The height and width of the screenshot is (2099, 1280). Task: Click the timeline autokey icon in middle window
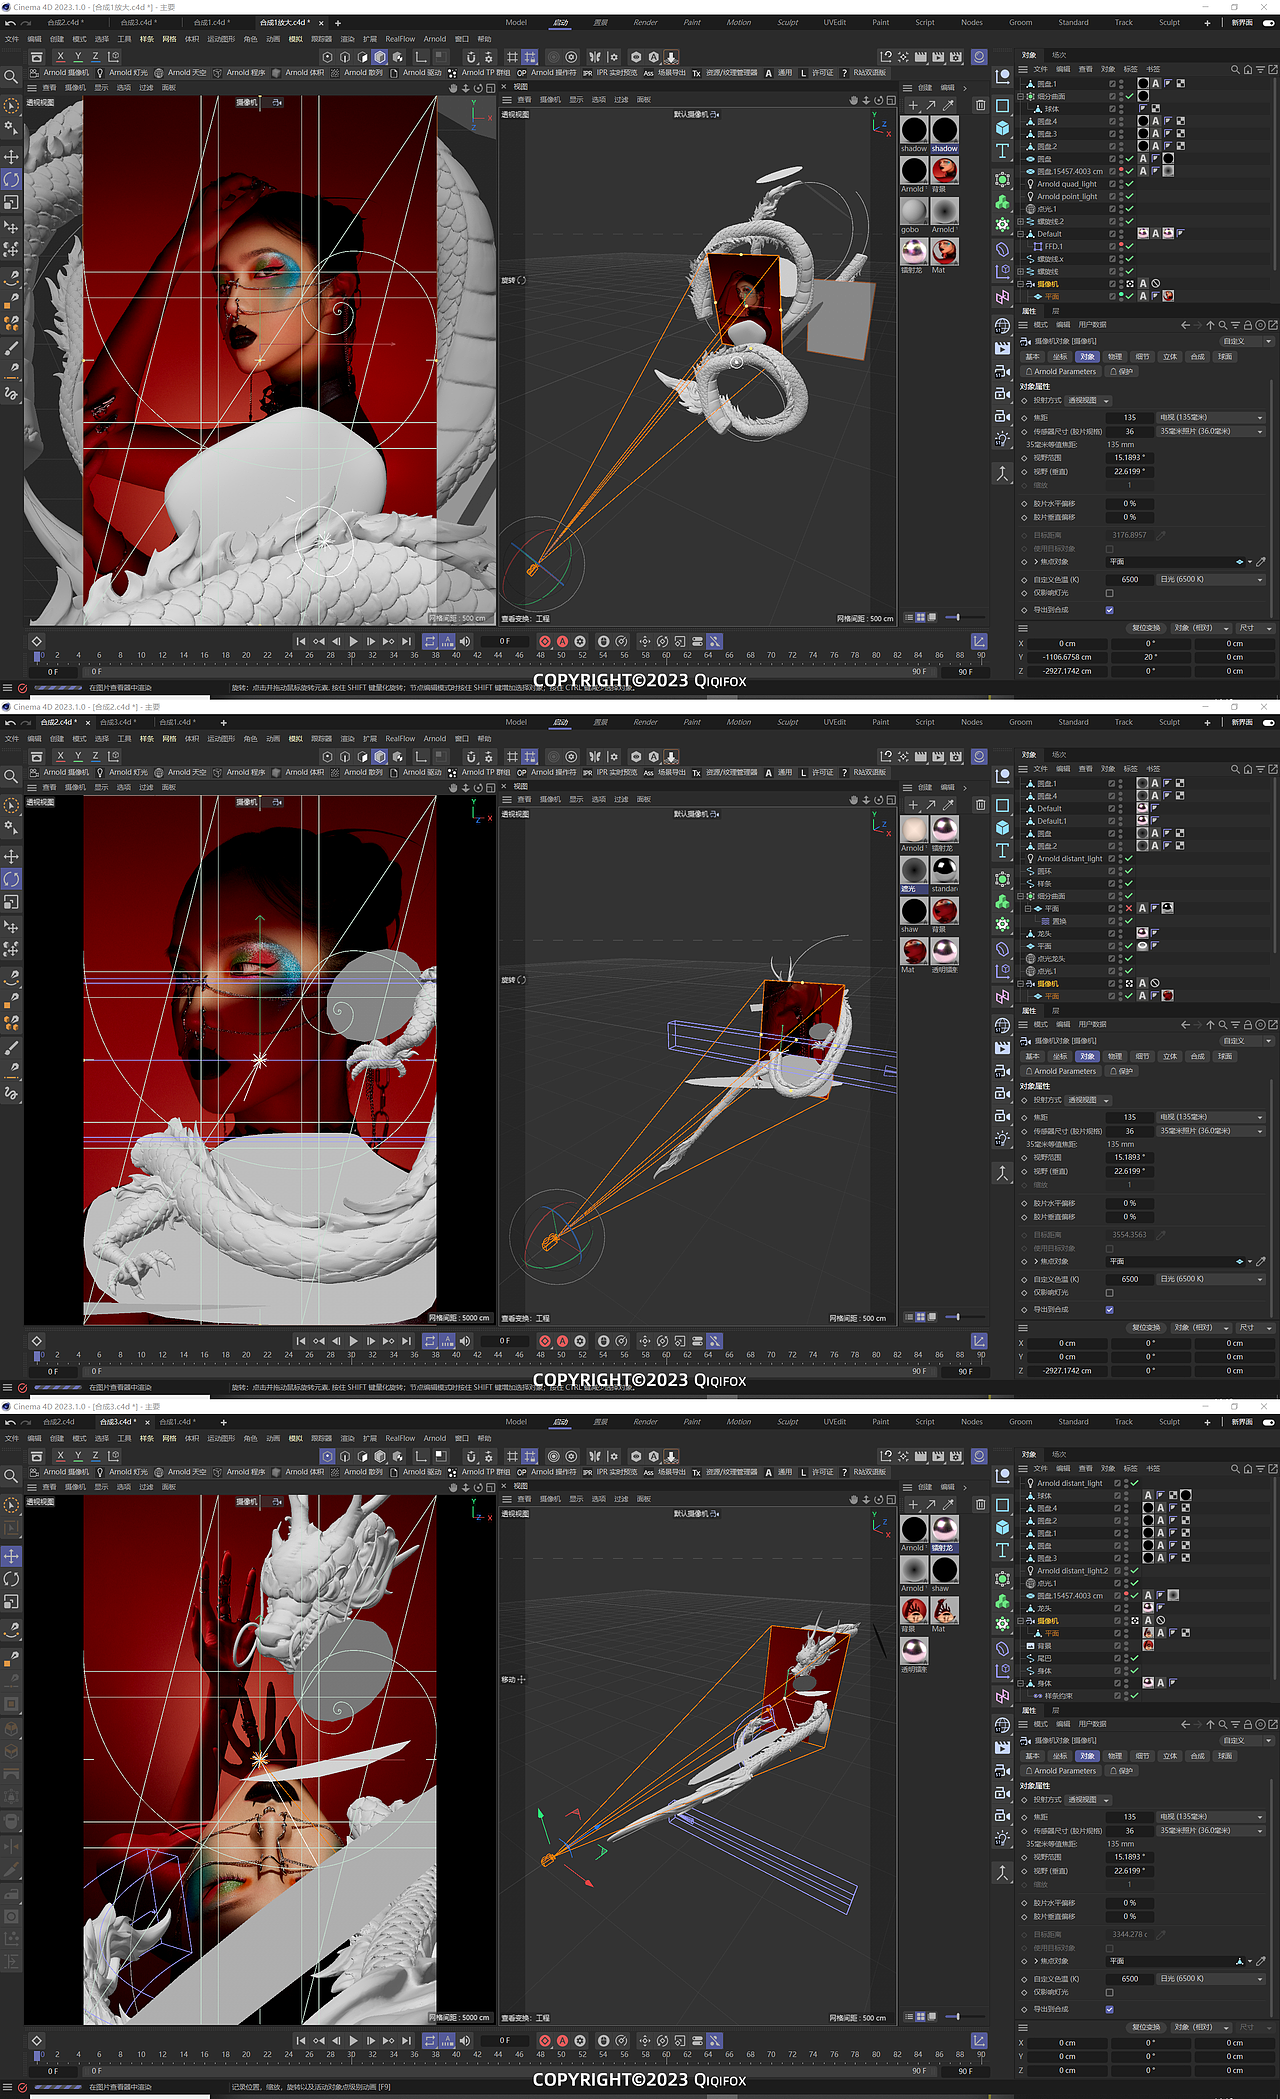(x=562, y=1341)
